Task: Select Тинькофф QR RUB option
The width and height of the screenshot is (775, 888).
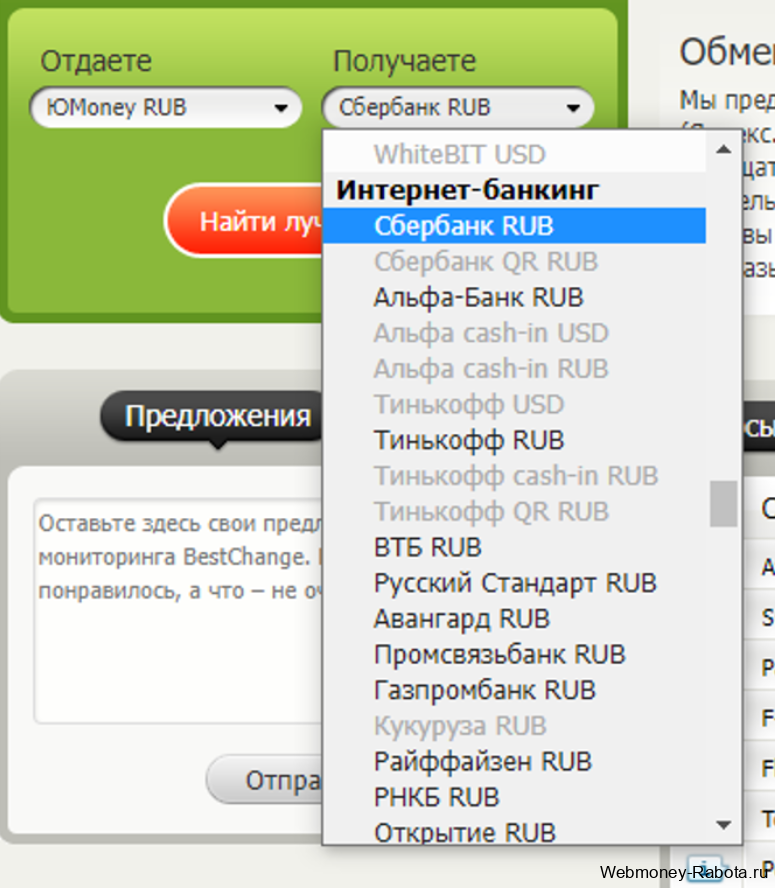Action: click(x=514, y=511)
